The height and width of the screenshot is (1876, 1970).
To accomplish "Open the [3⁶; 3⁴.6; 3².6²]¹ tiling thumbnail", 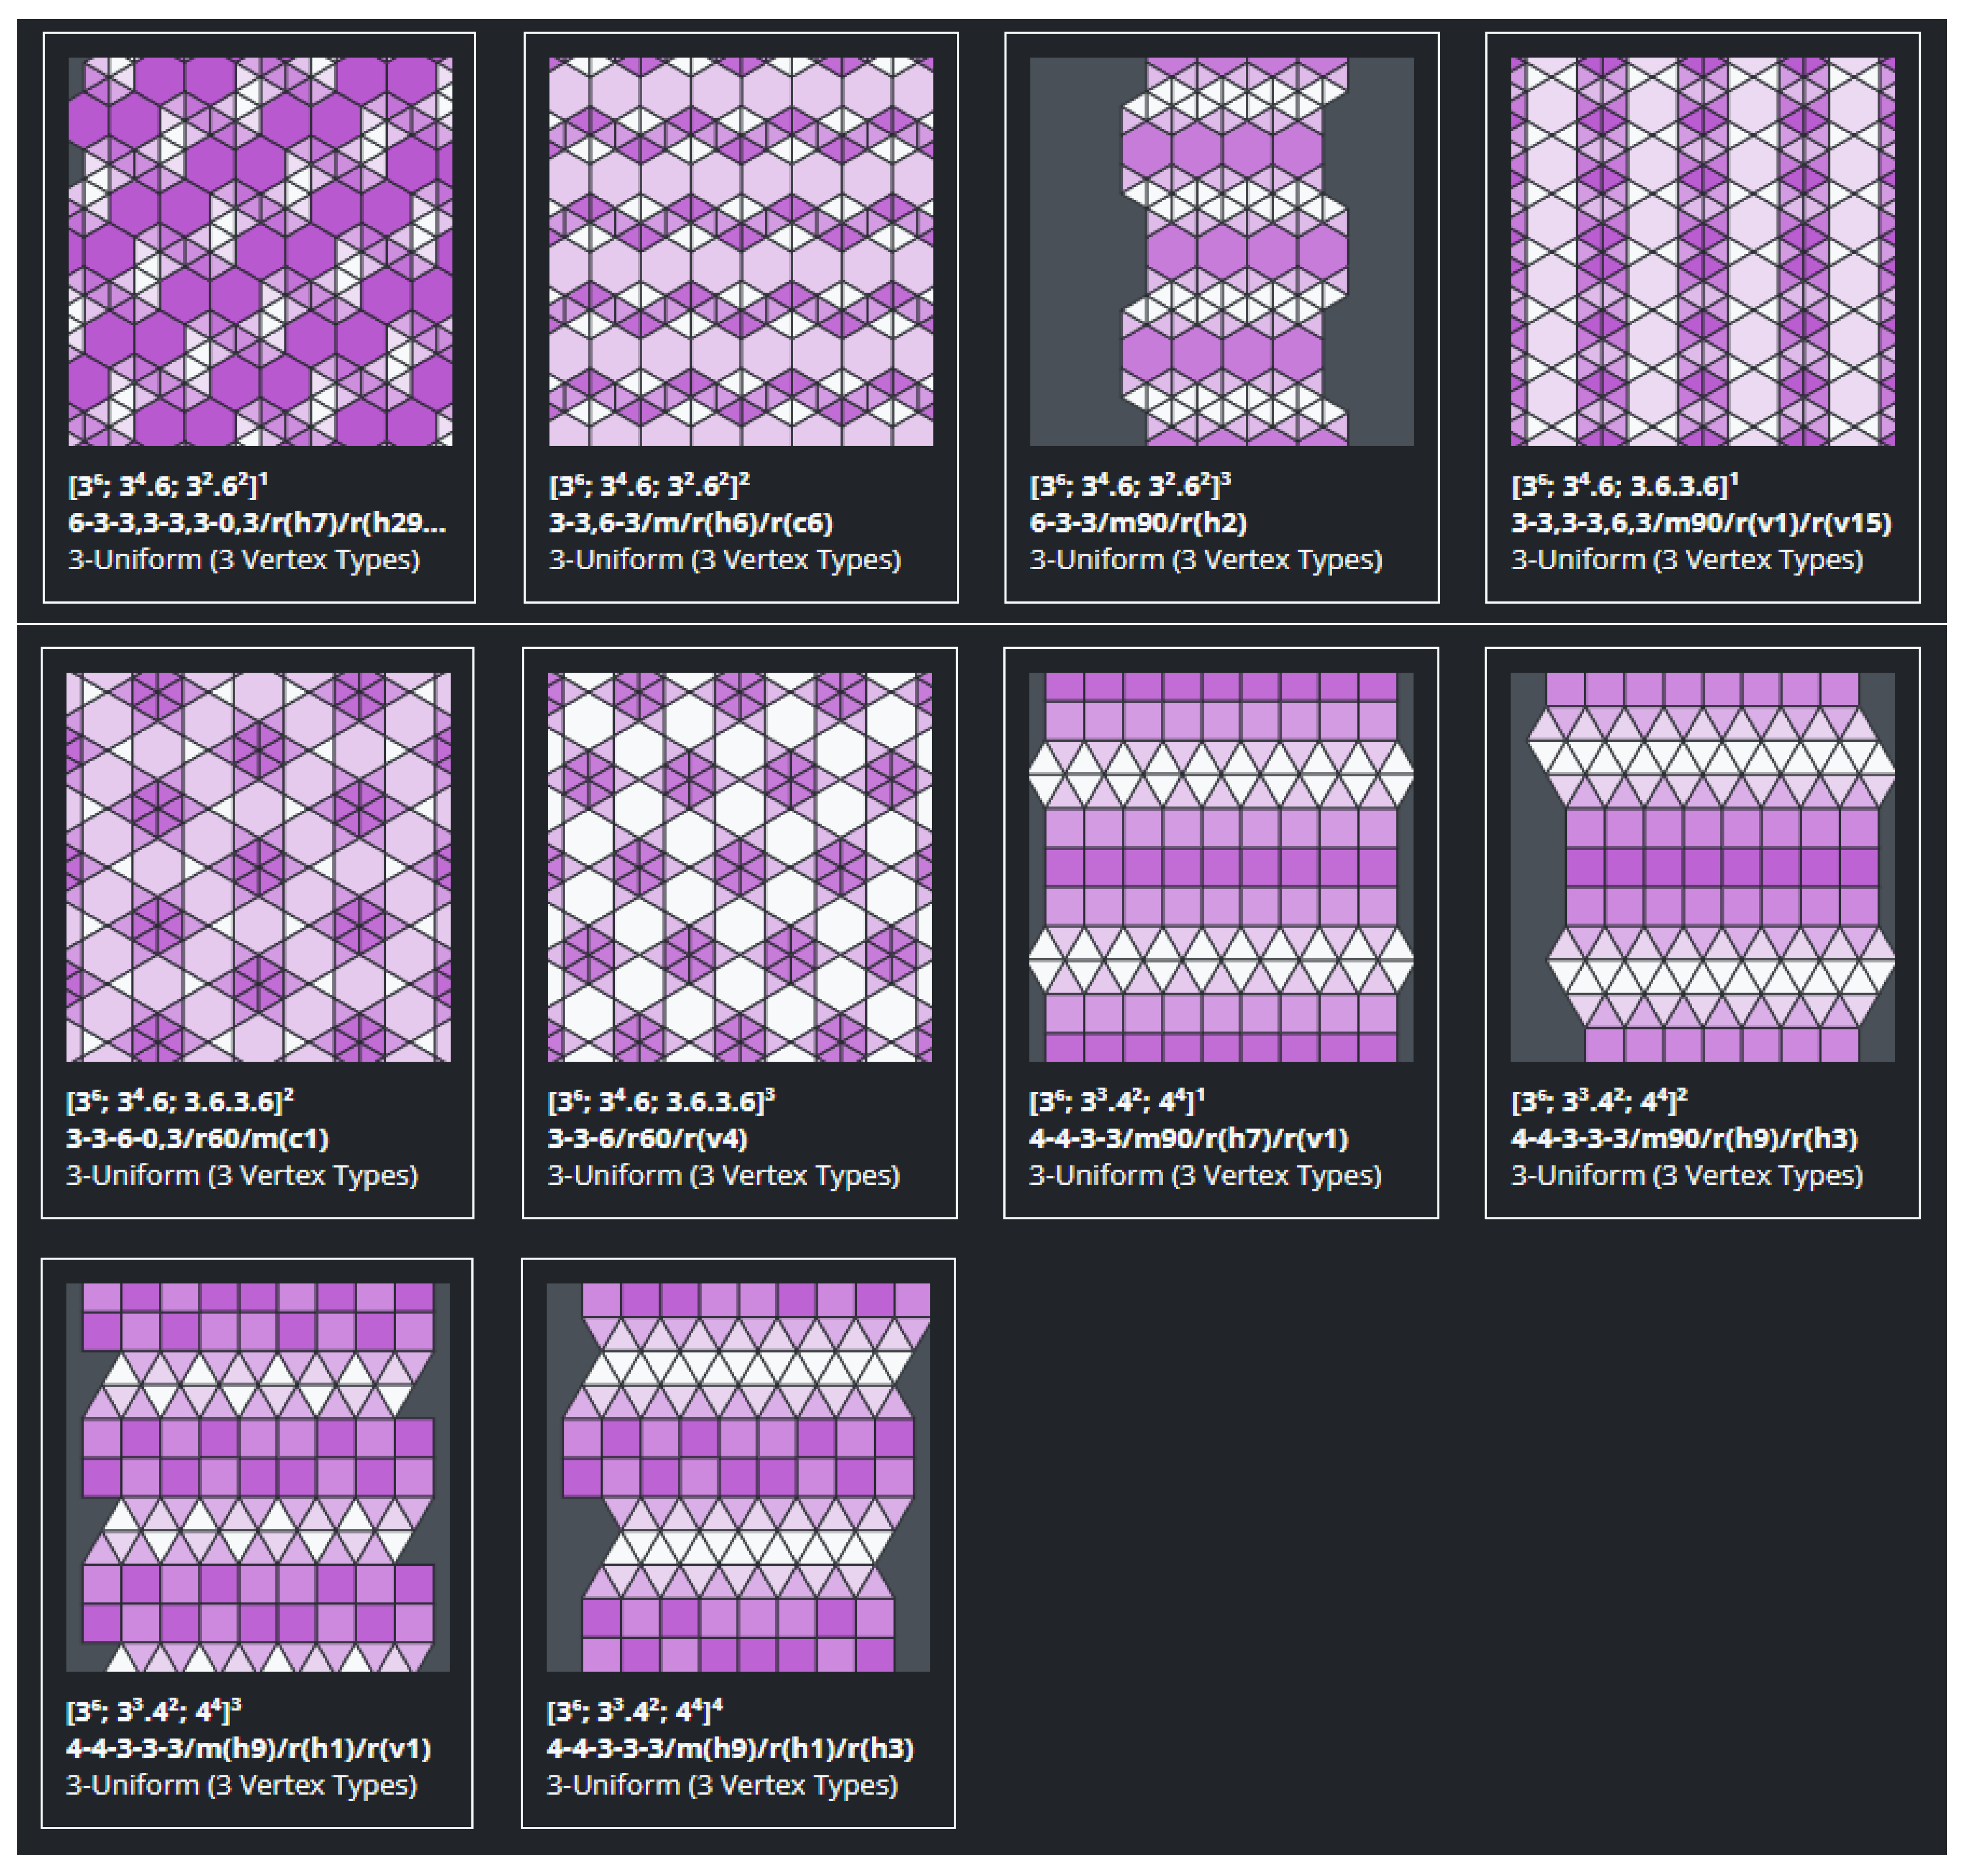I will pyautogui.click(x=259, y=251).
